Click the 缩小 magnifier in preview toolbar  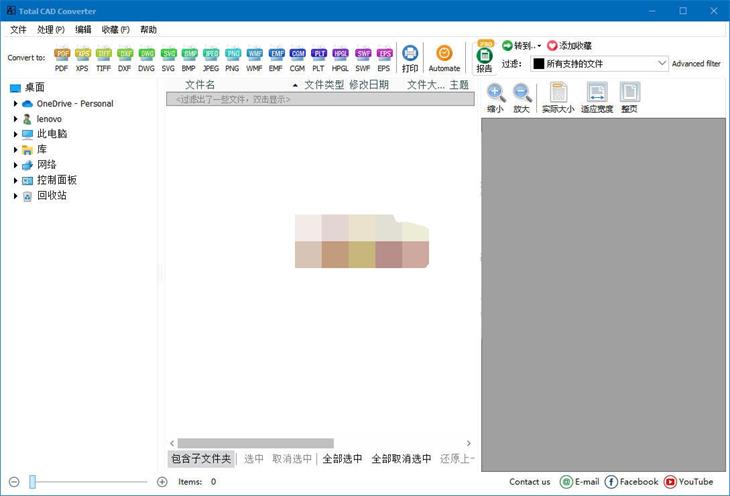coord(495,98)
